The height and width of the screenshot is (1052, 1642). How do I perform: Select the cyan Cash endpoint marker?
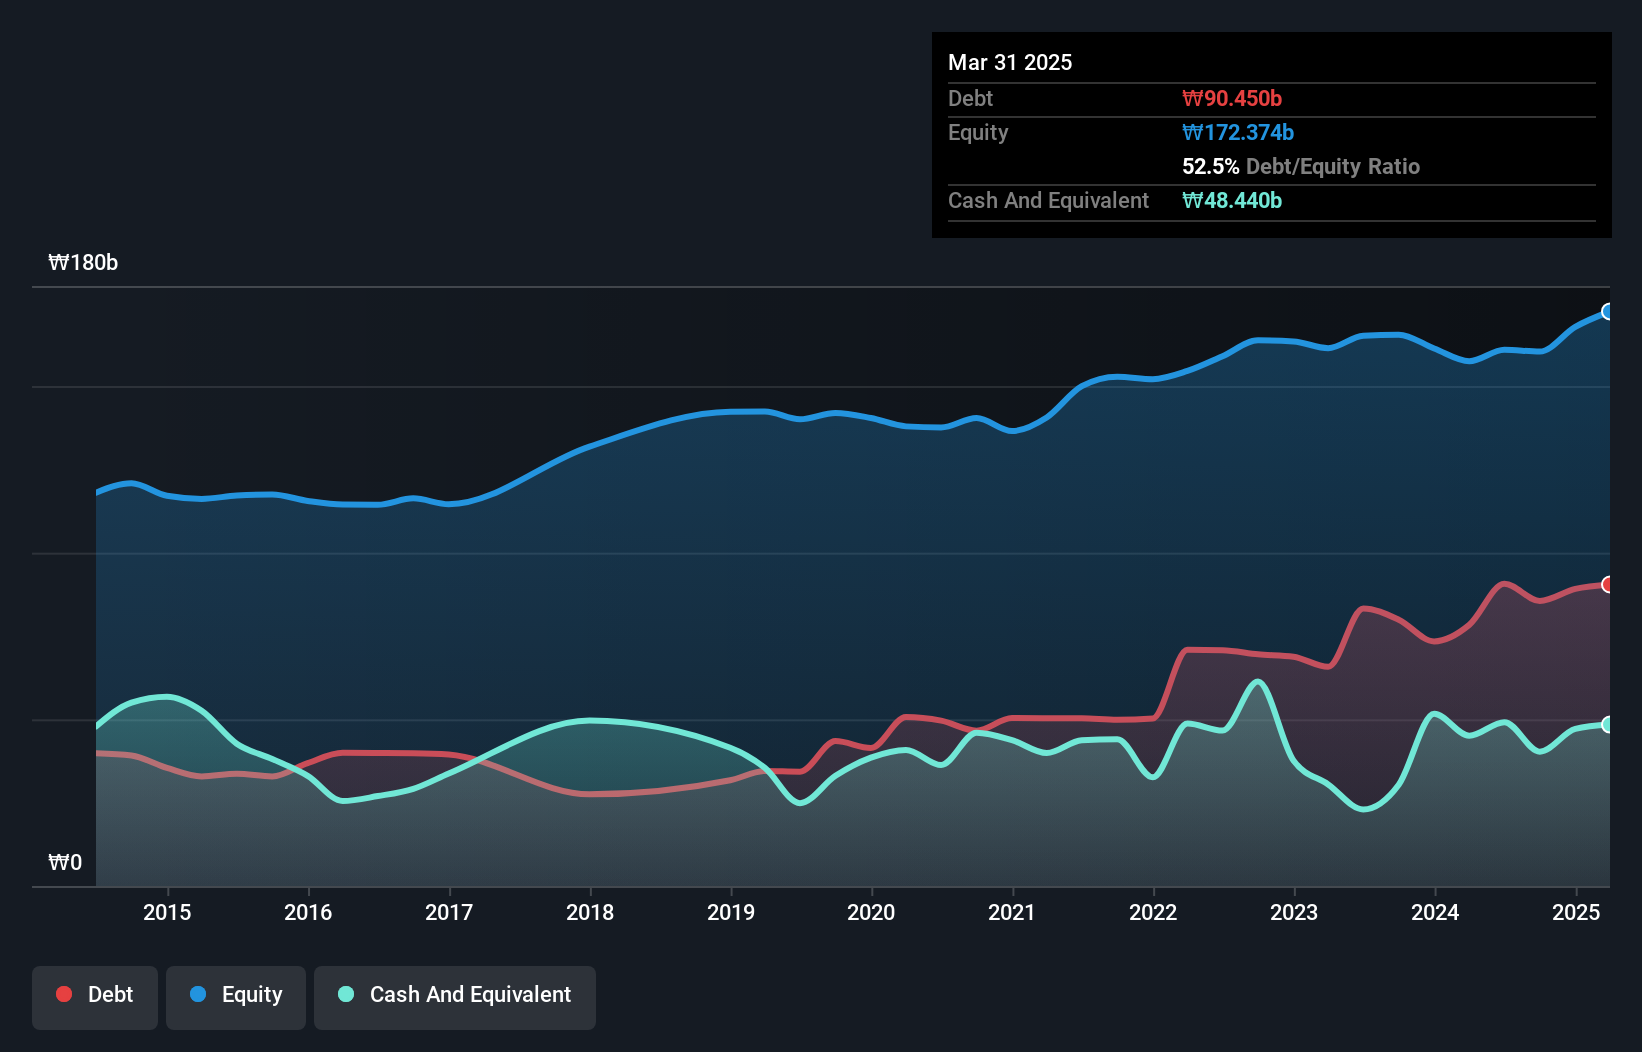coord(1607,725)
